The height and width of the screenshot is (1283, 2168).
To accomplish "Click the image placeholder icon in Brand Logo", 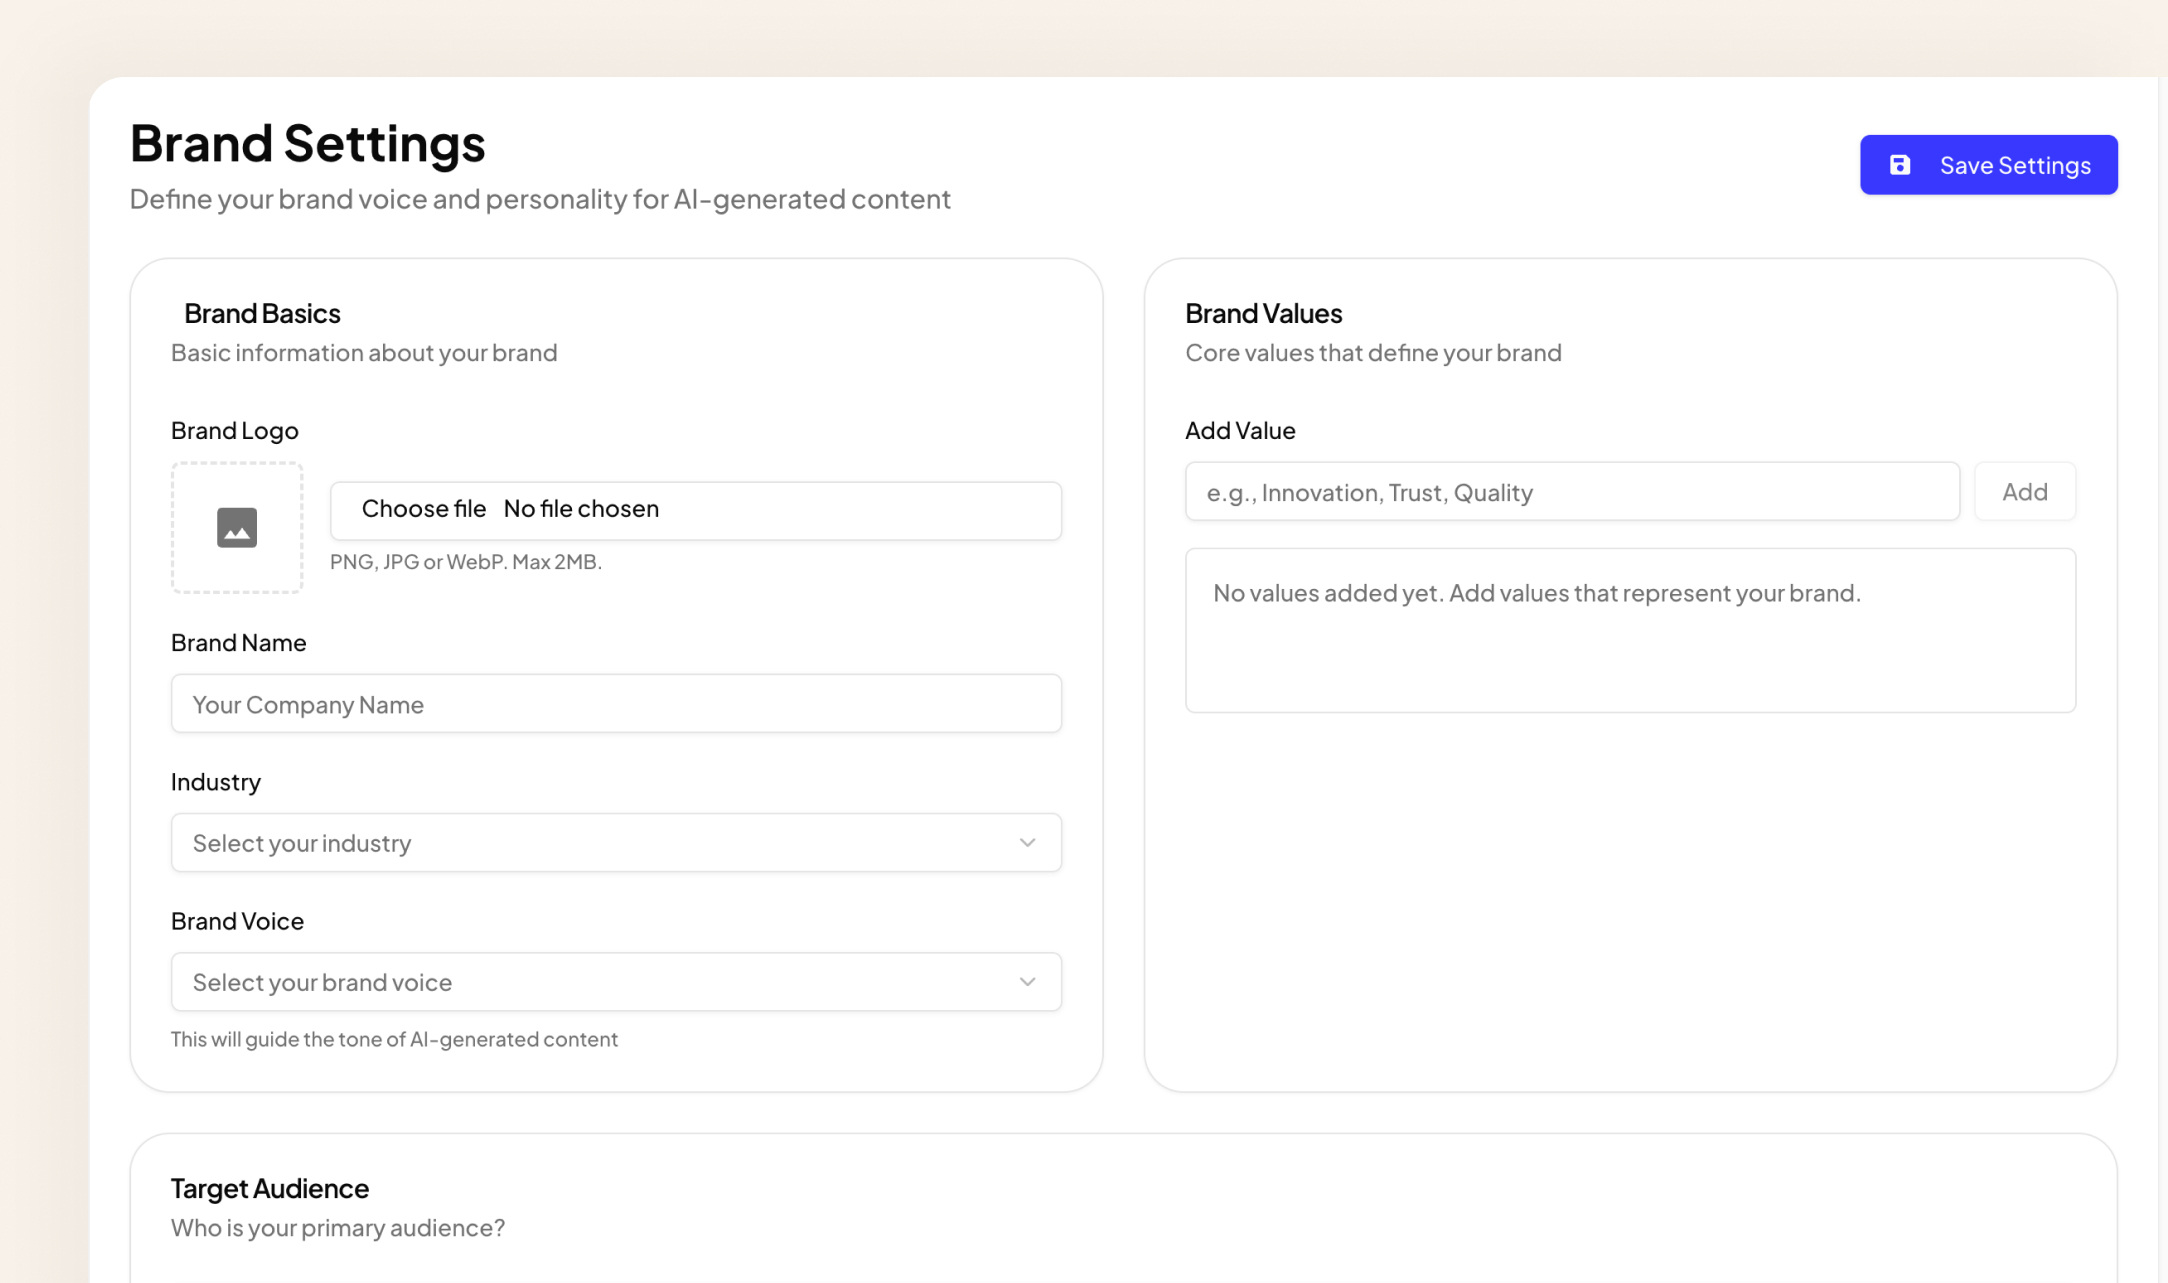I will (x=236, y=528).
